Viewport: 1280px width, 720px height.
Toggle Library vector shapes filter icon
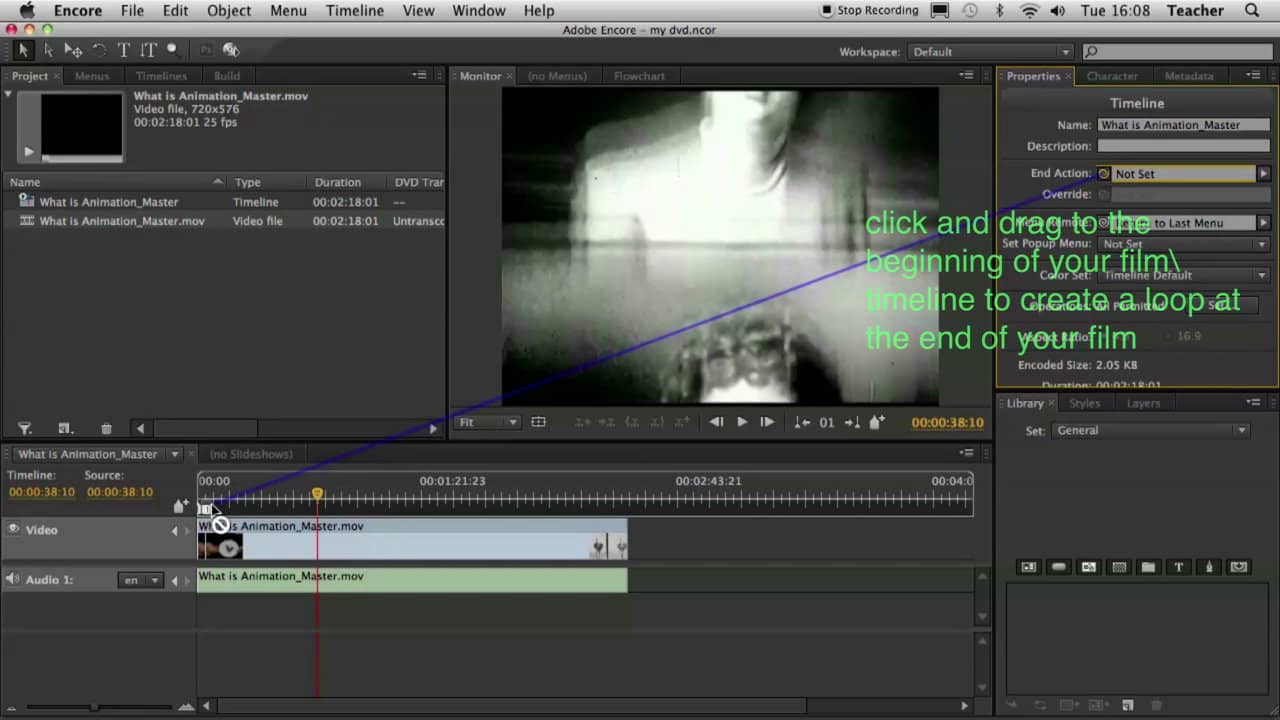pyautogui.click(x=1208, y=567)
